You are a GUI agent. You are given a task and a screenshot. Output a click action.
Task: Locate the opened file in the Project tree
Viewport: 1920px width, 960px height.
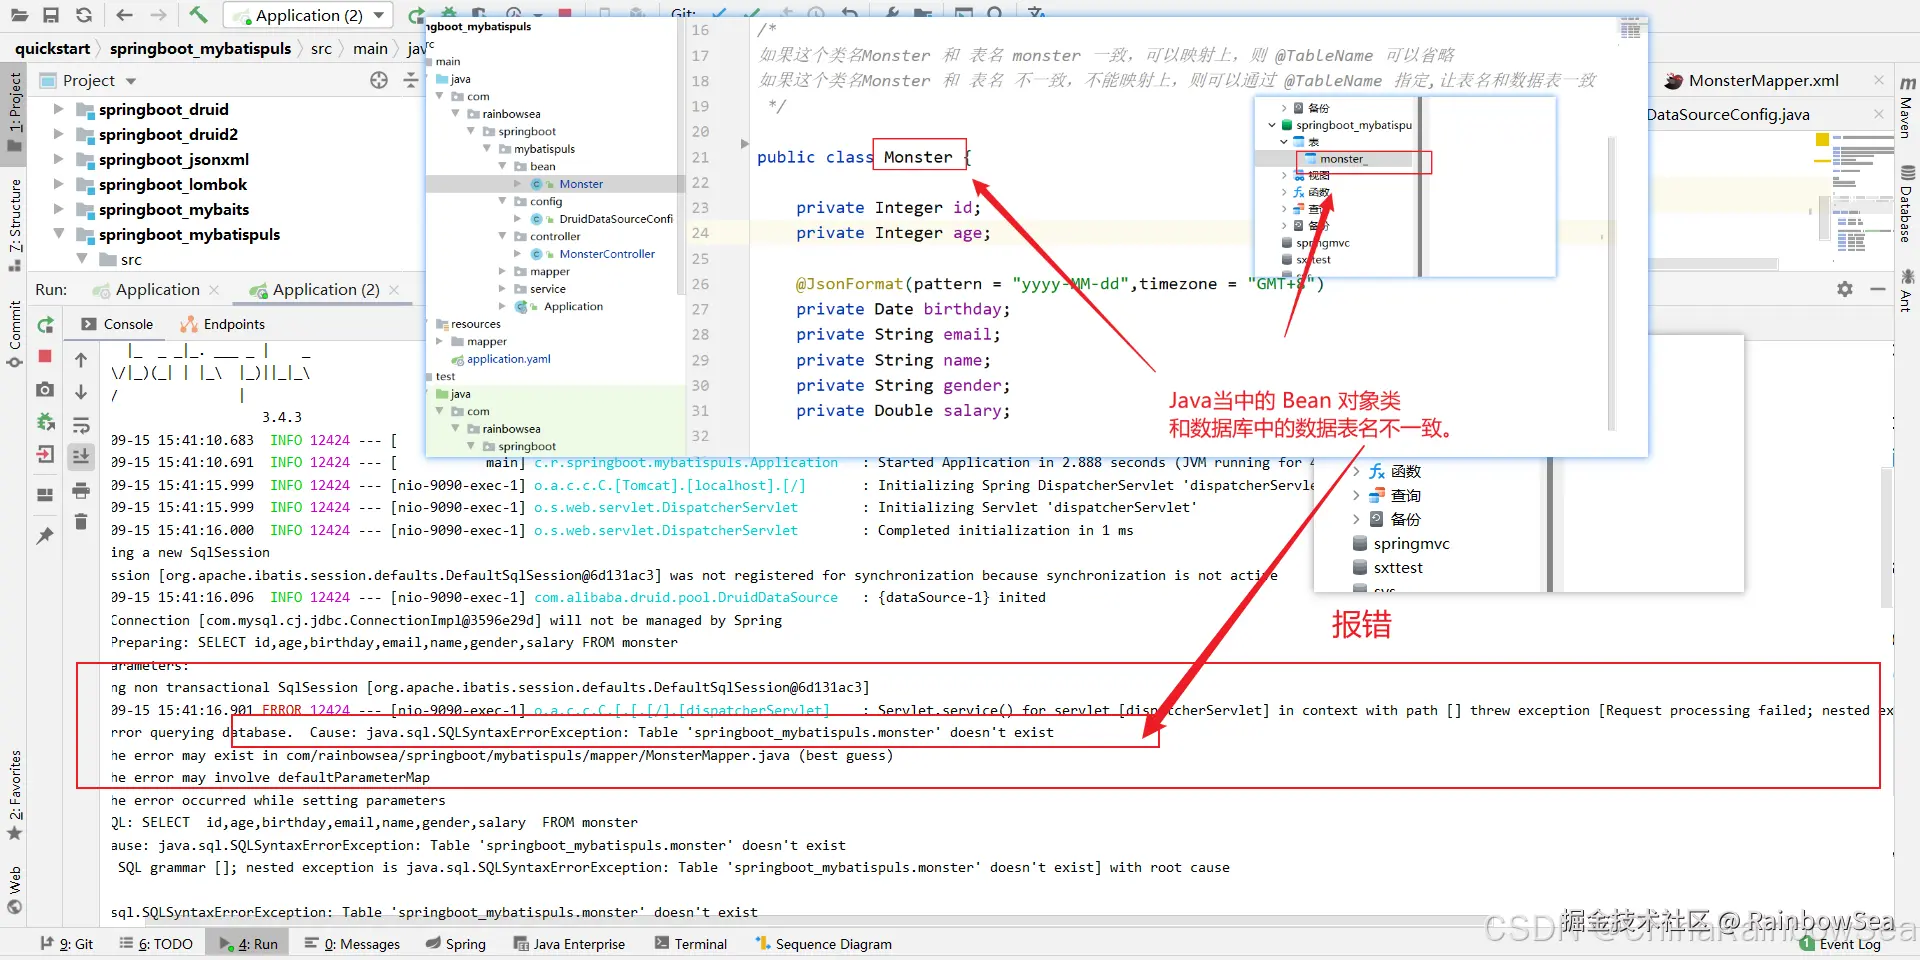coord(379,80)
